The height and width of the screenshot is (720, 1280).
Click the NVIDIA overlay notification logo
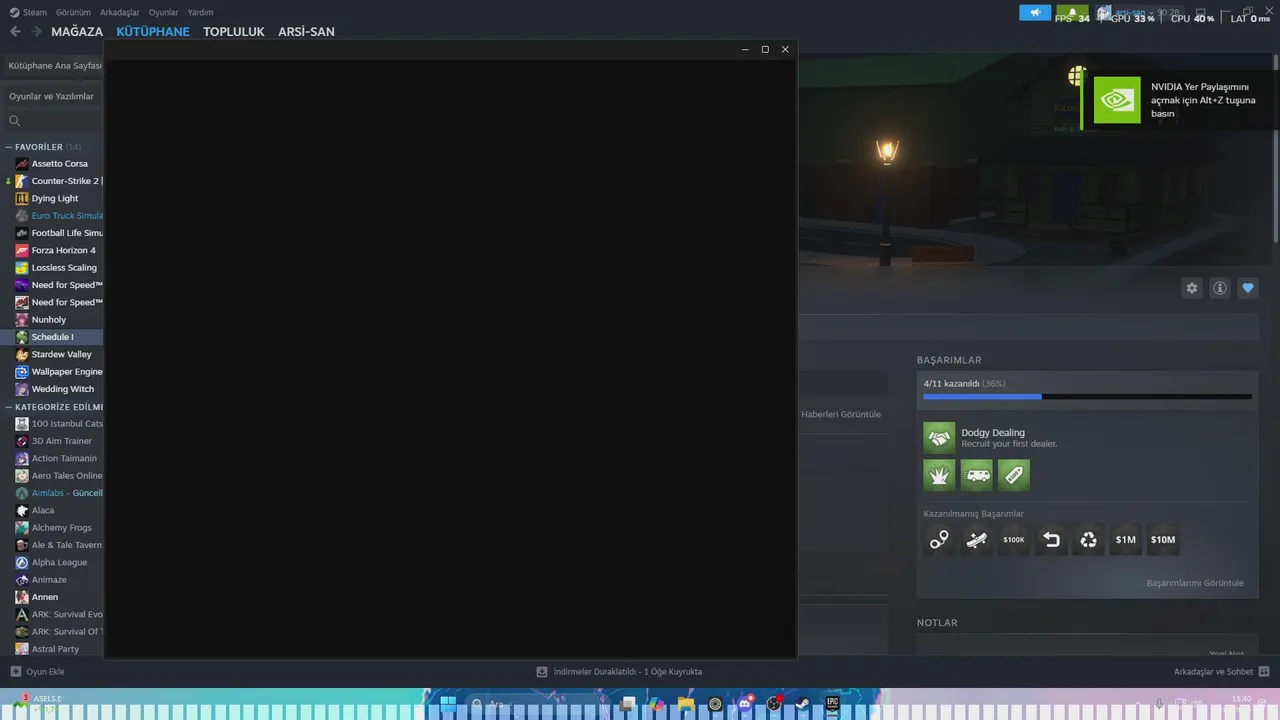[1117, 100]
